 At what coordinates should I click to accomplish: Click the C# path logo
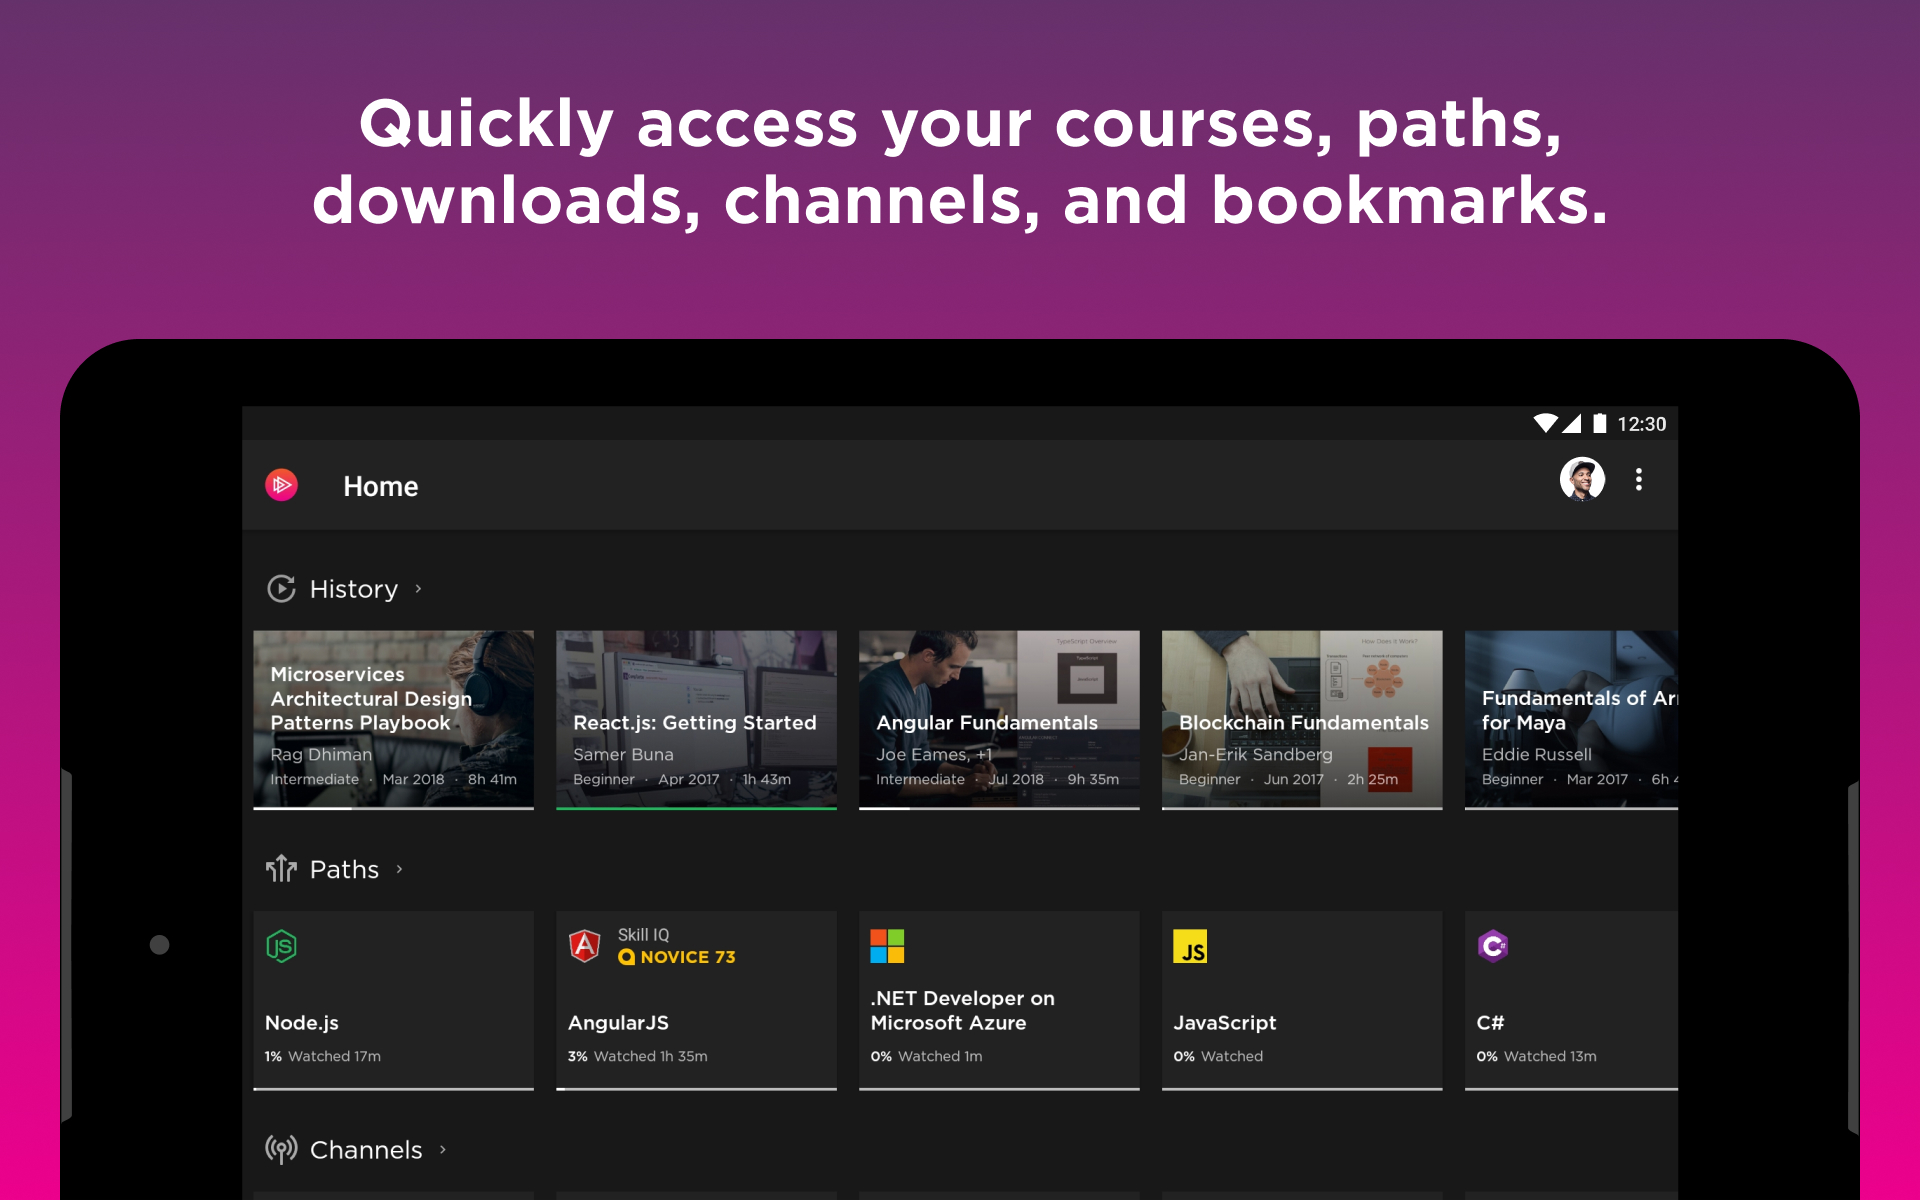click(1493, 945)
